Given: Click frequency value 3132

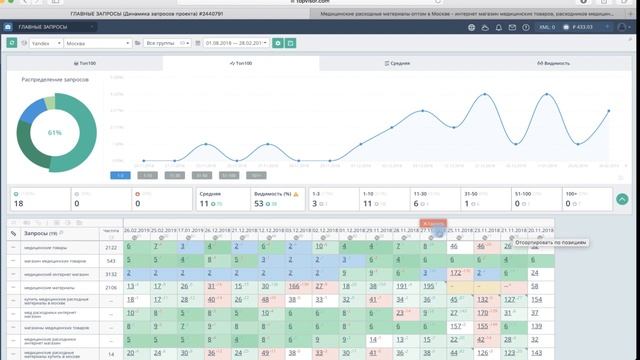Looking at the screenshot, I should coord(111,274).
